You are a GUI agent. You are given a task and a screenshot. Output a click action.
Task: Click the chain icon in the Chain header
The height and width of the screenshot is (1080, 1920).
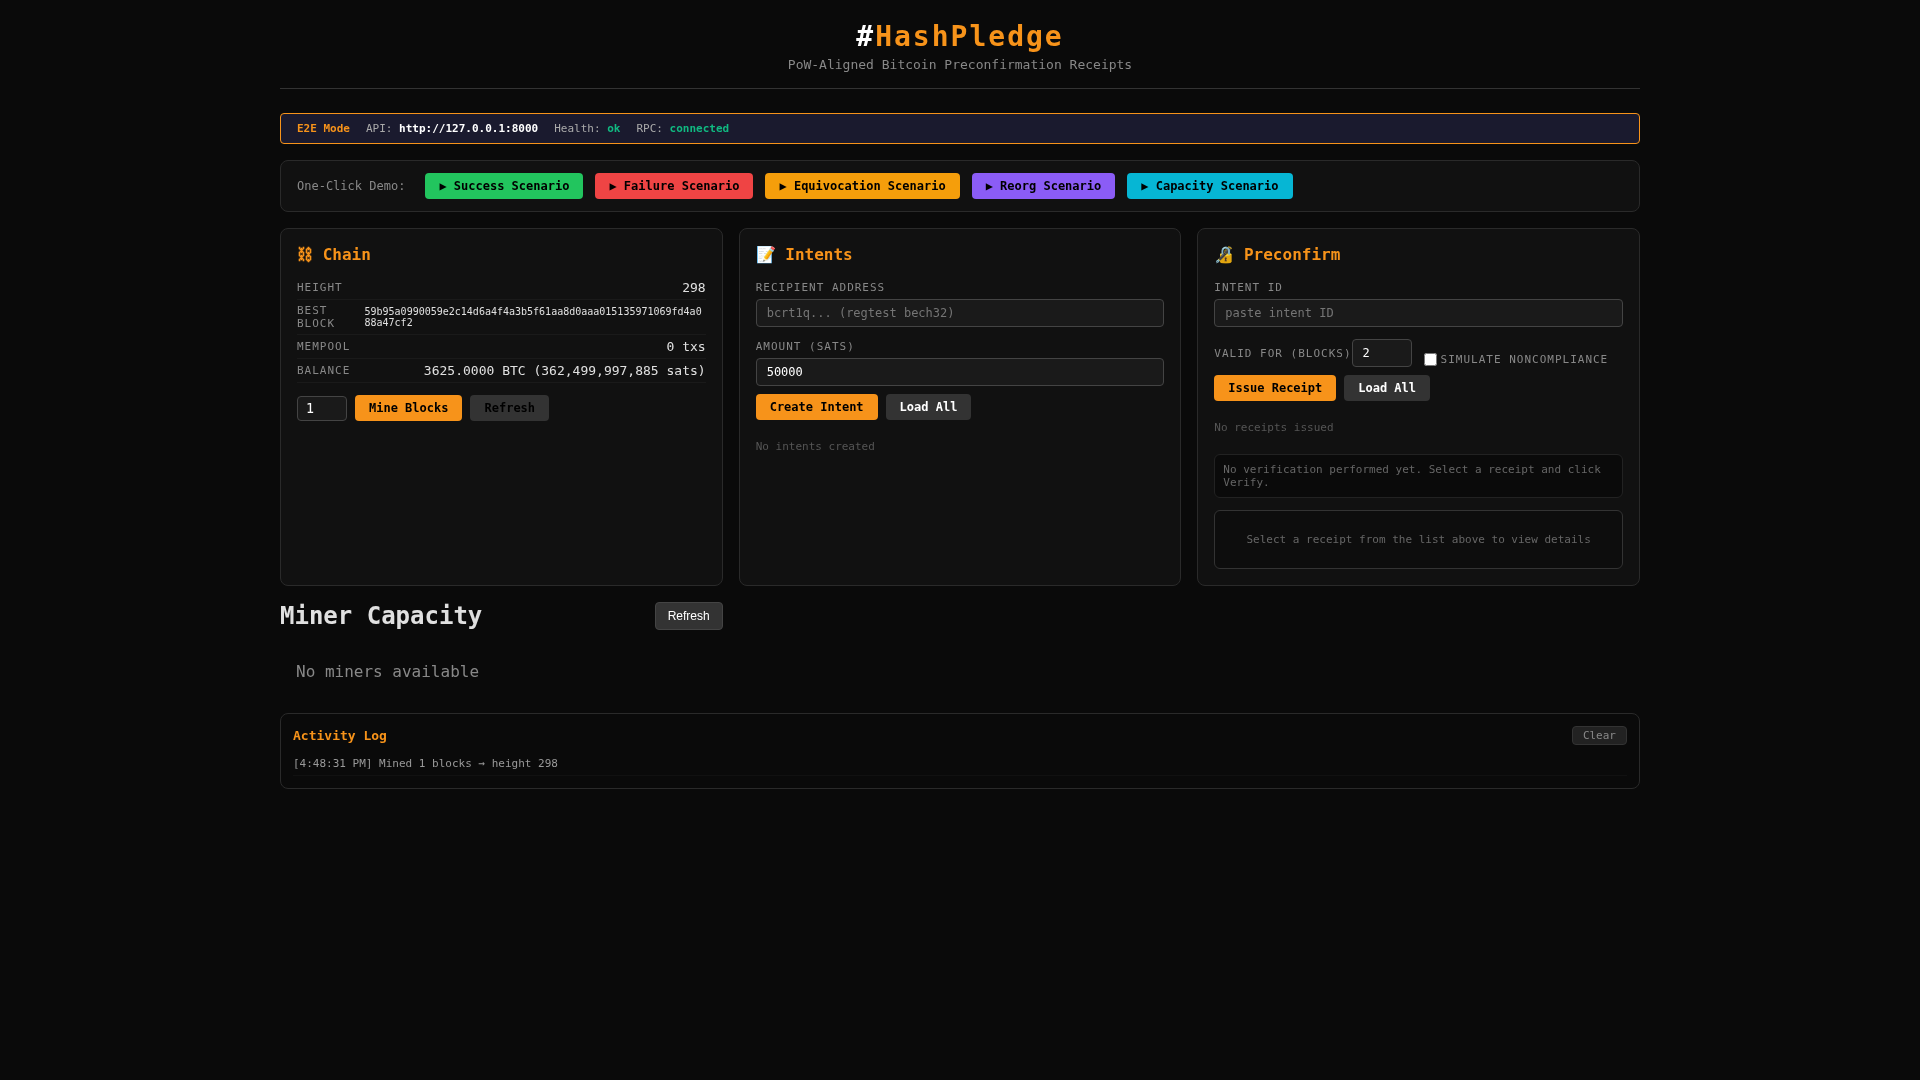point(305,255)
